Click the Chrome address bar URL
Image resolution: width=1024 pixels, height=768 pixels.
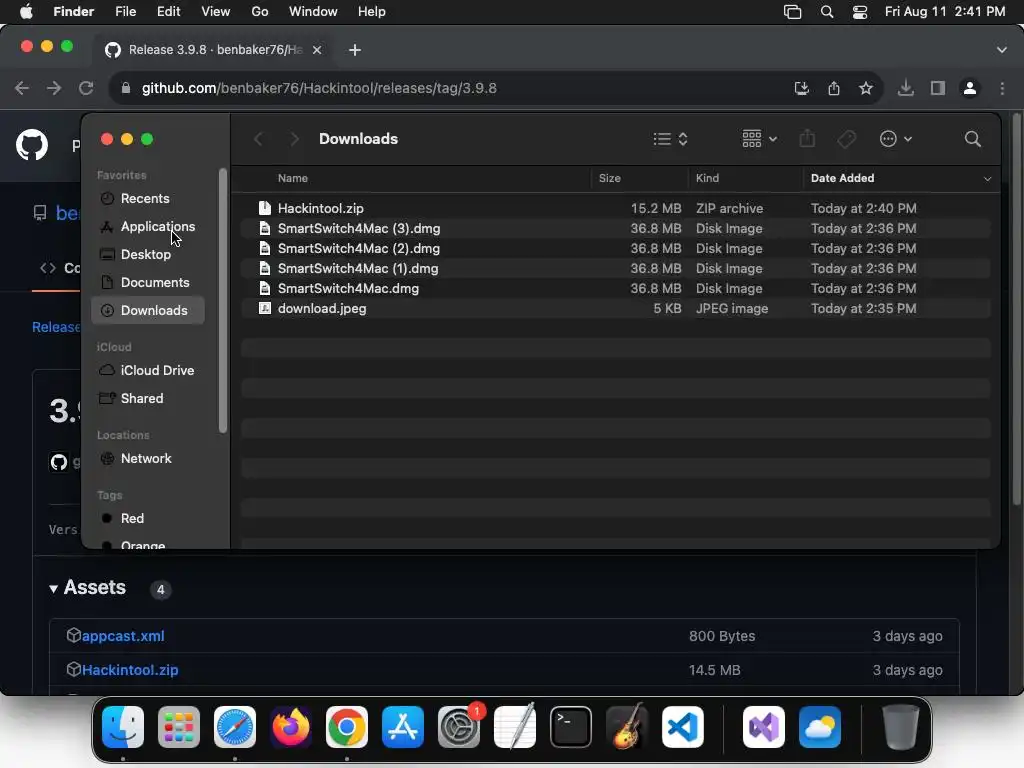coord(319,88)
